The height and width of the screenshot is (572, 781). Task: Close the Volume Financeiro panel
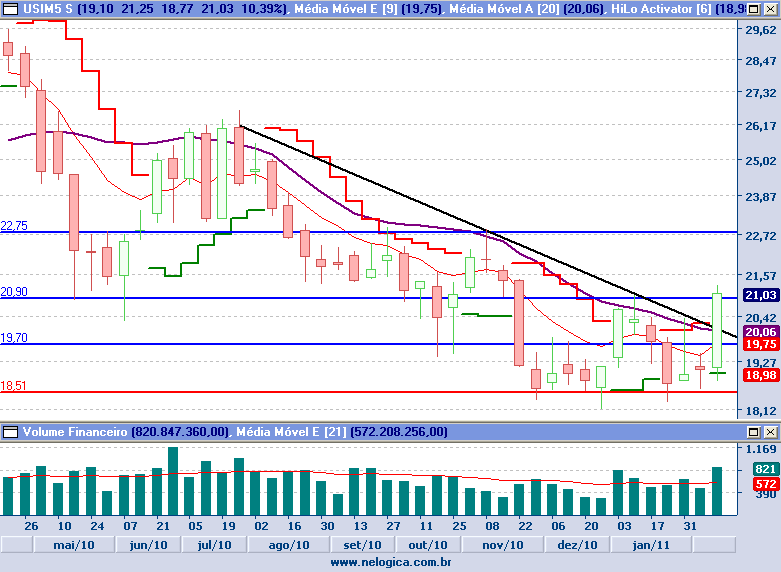click(771, 432)
